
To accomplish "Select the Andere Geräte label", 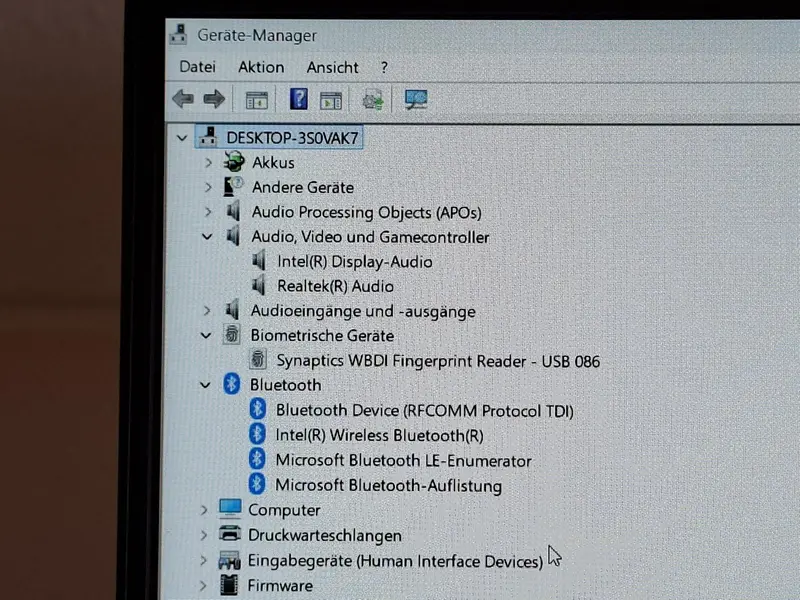I will [x=303, y=187].
